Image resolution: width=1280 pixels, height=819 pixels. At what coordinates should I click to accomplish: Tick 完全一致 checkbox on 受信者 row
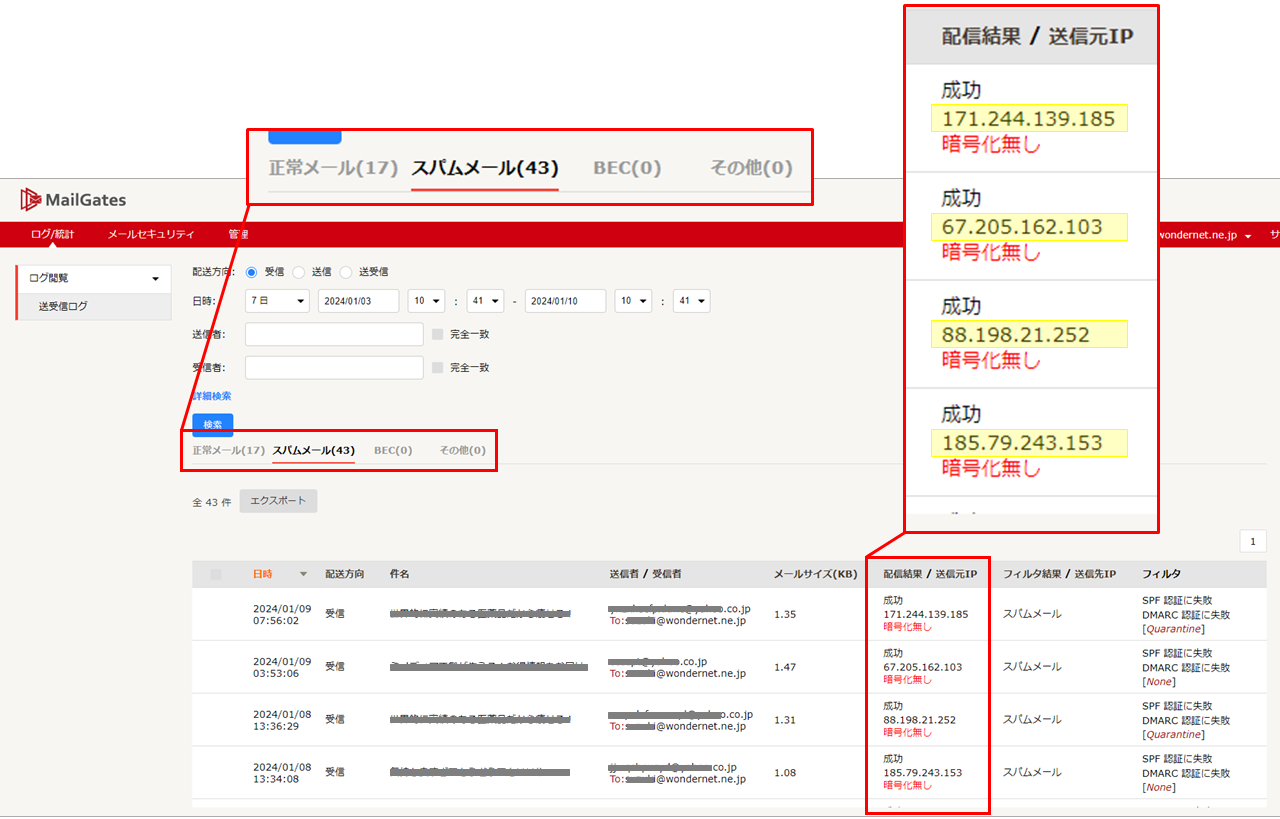click(x=437, y=367)
